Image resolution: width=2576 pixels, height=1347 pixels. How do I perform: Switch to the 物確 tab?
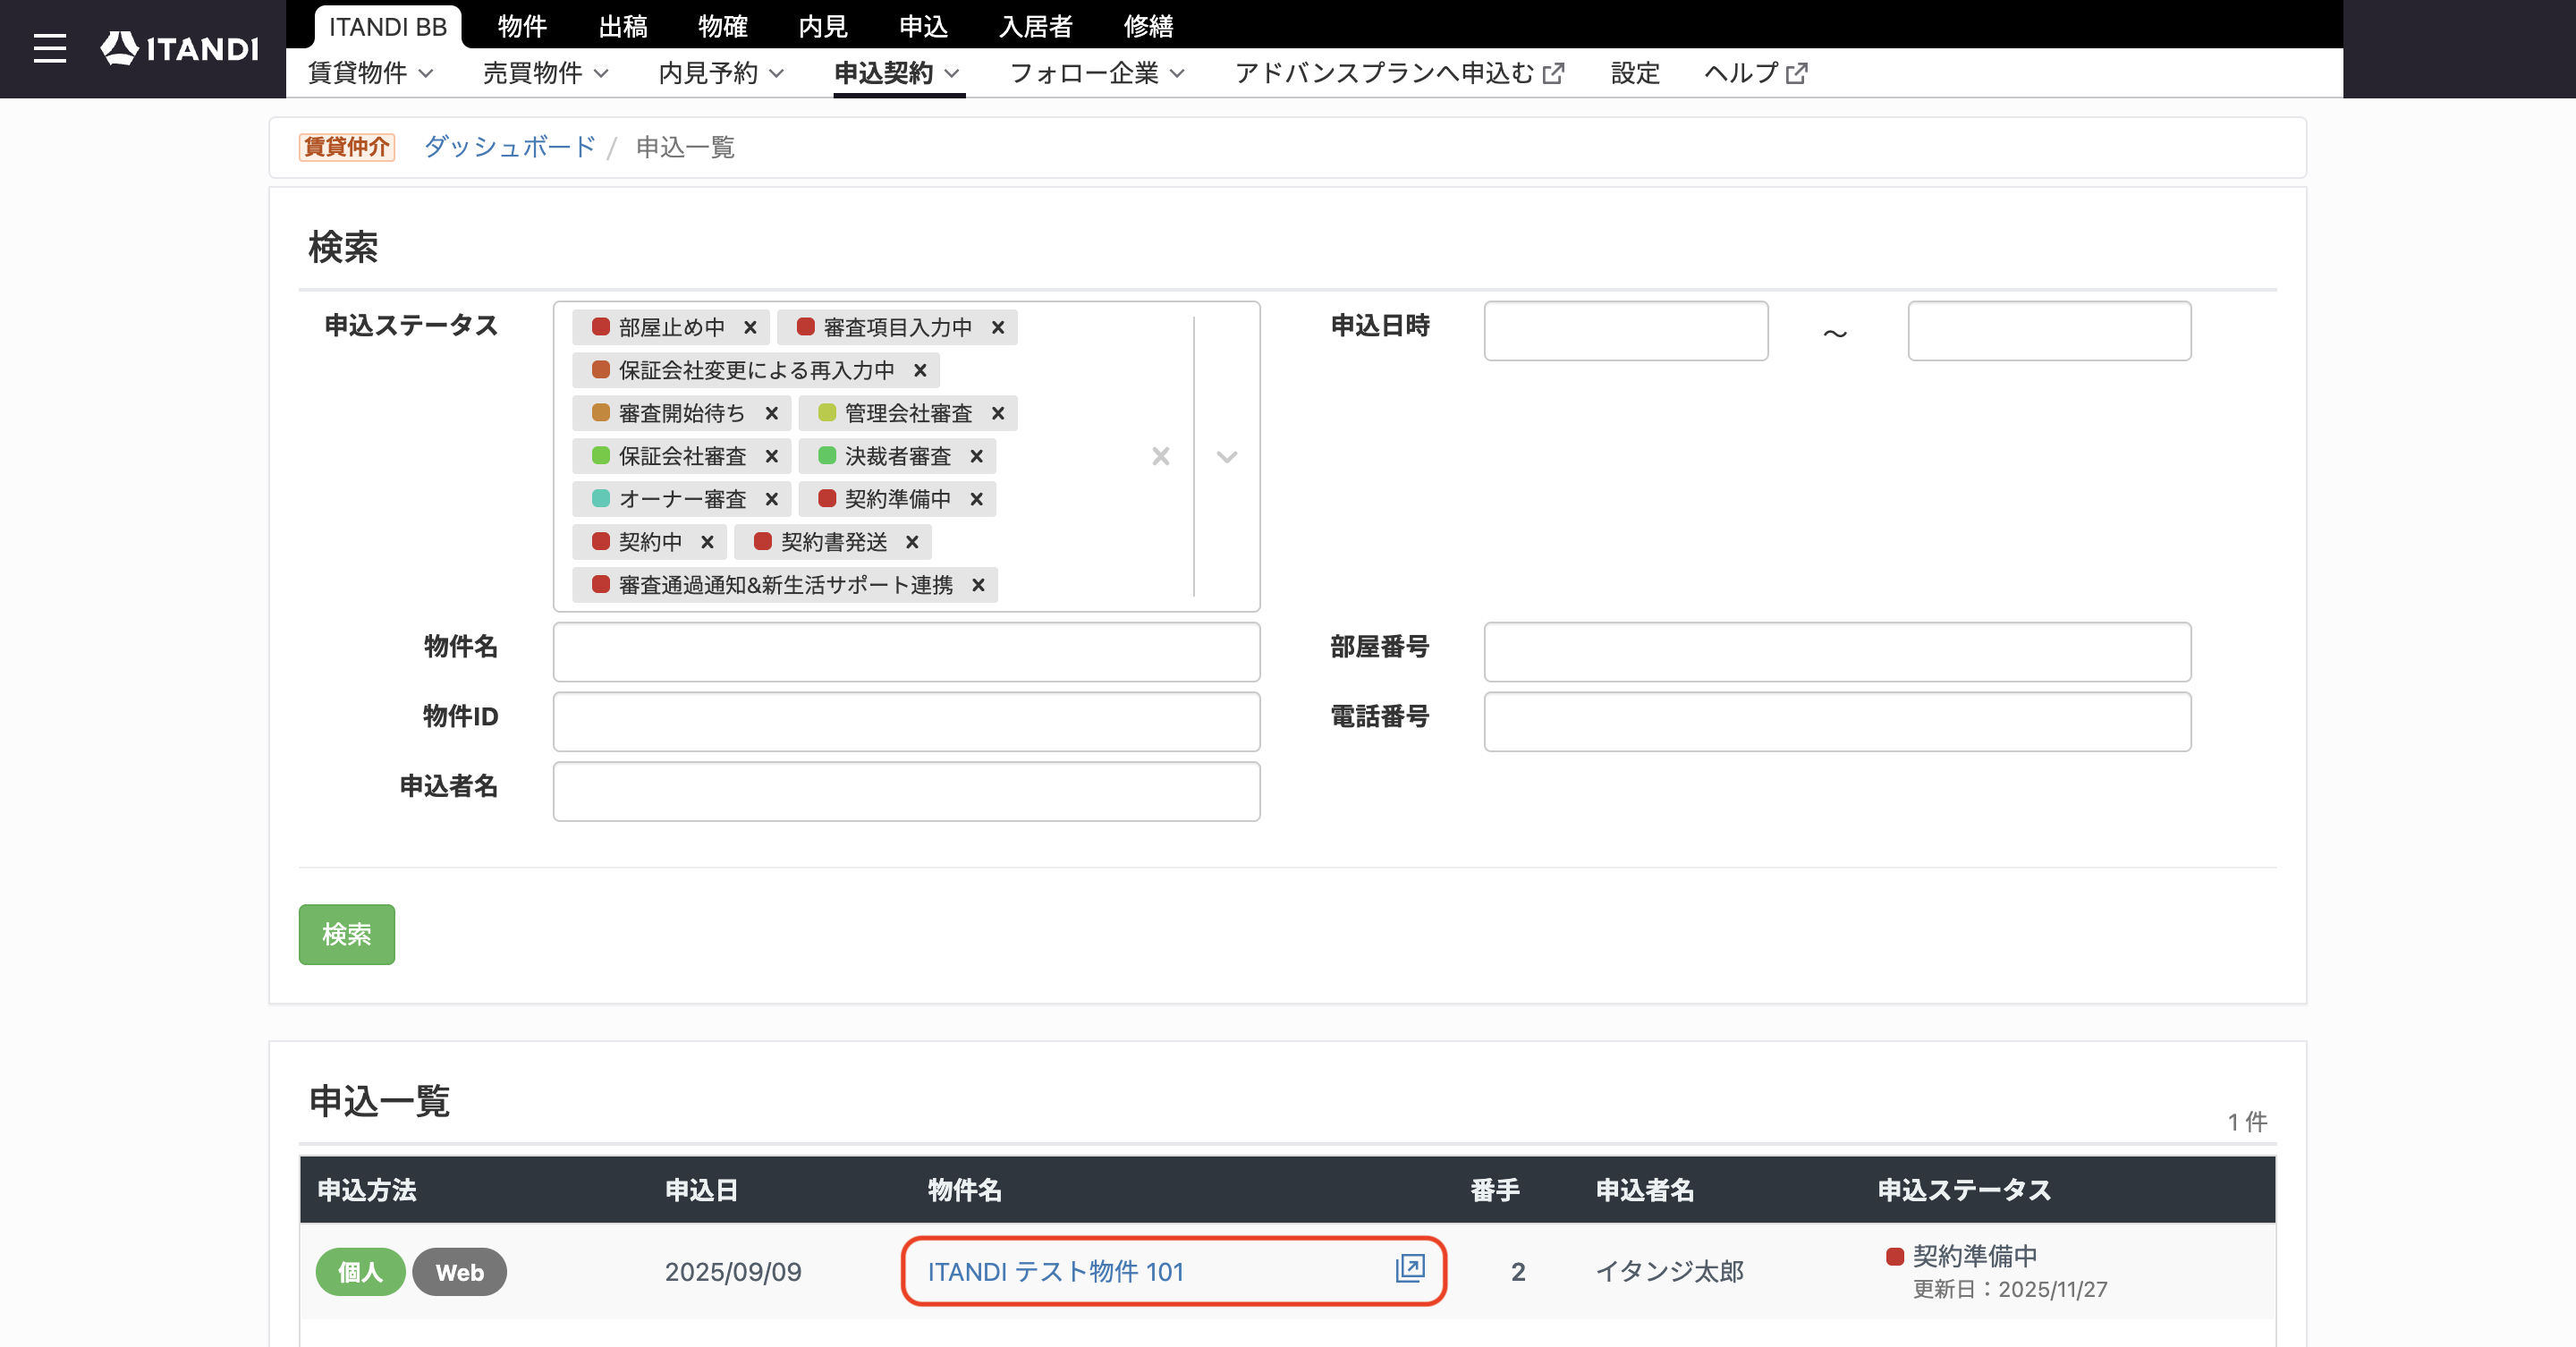pyautogui.click(x=722, y=26)
